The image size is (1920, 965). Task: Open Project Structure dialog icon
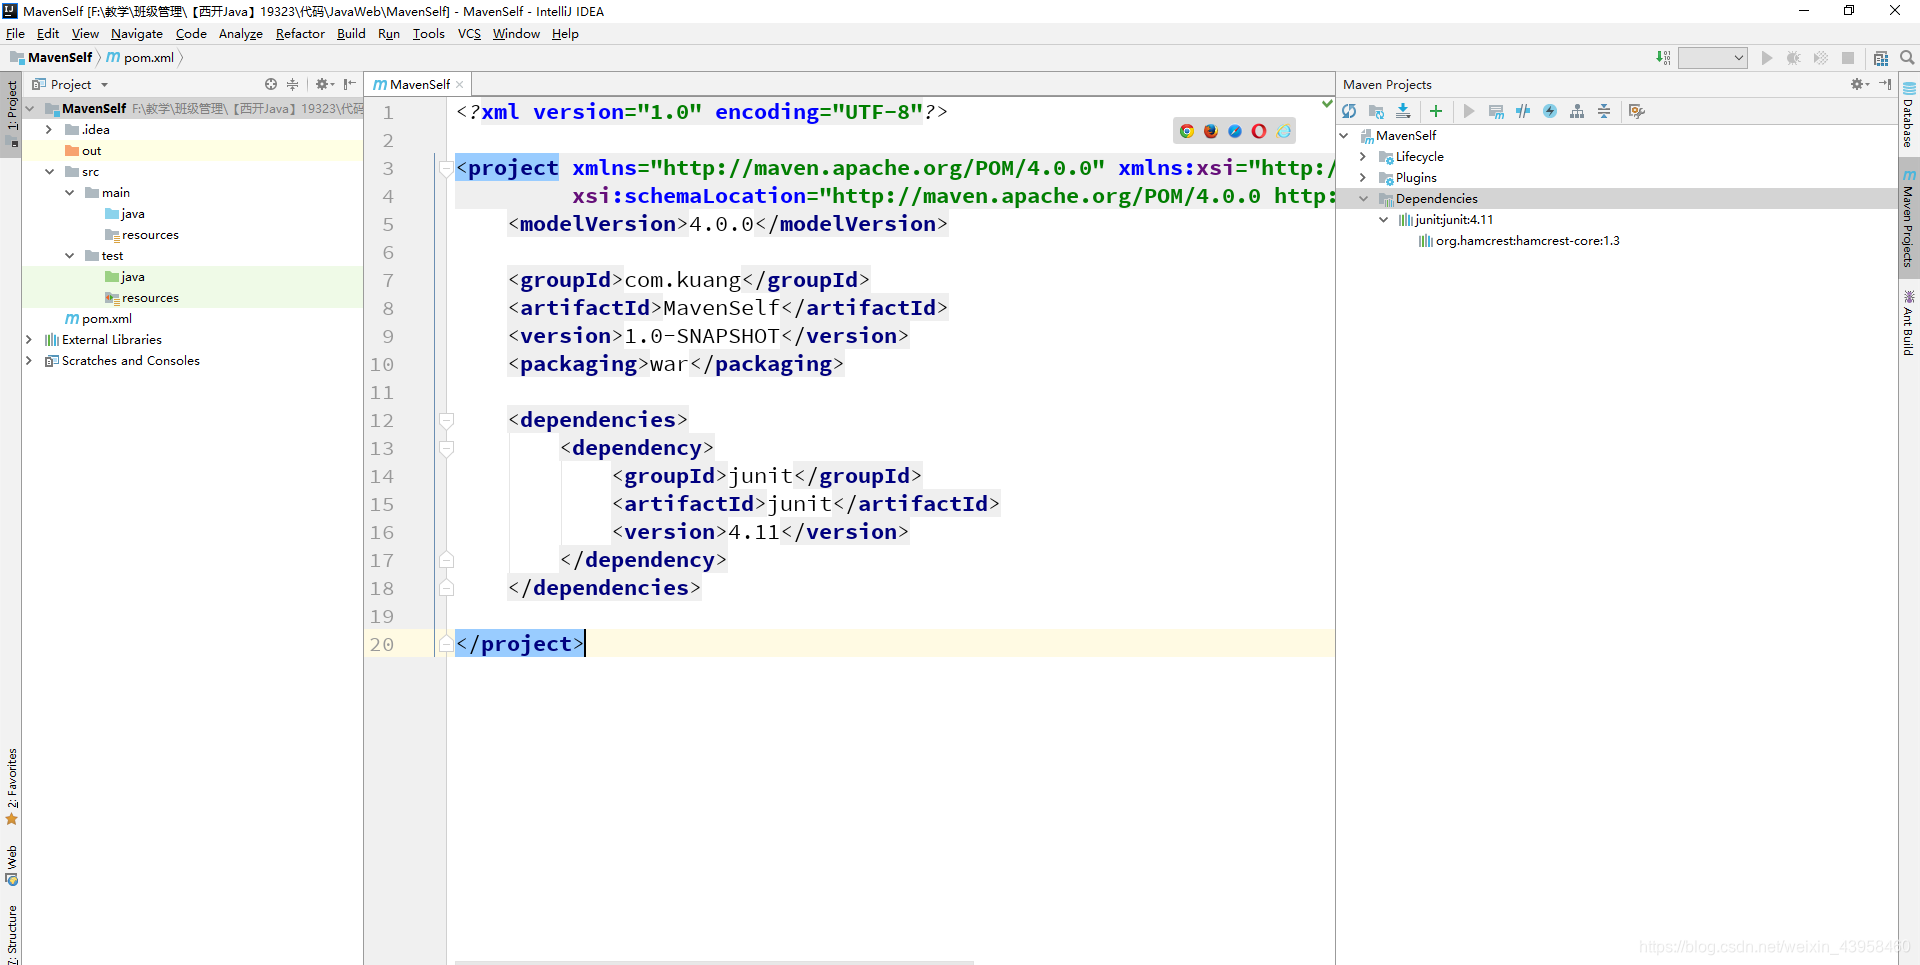pyautogui.click(x=1881, y=58)
